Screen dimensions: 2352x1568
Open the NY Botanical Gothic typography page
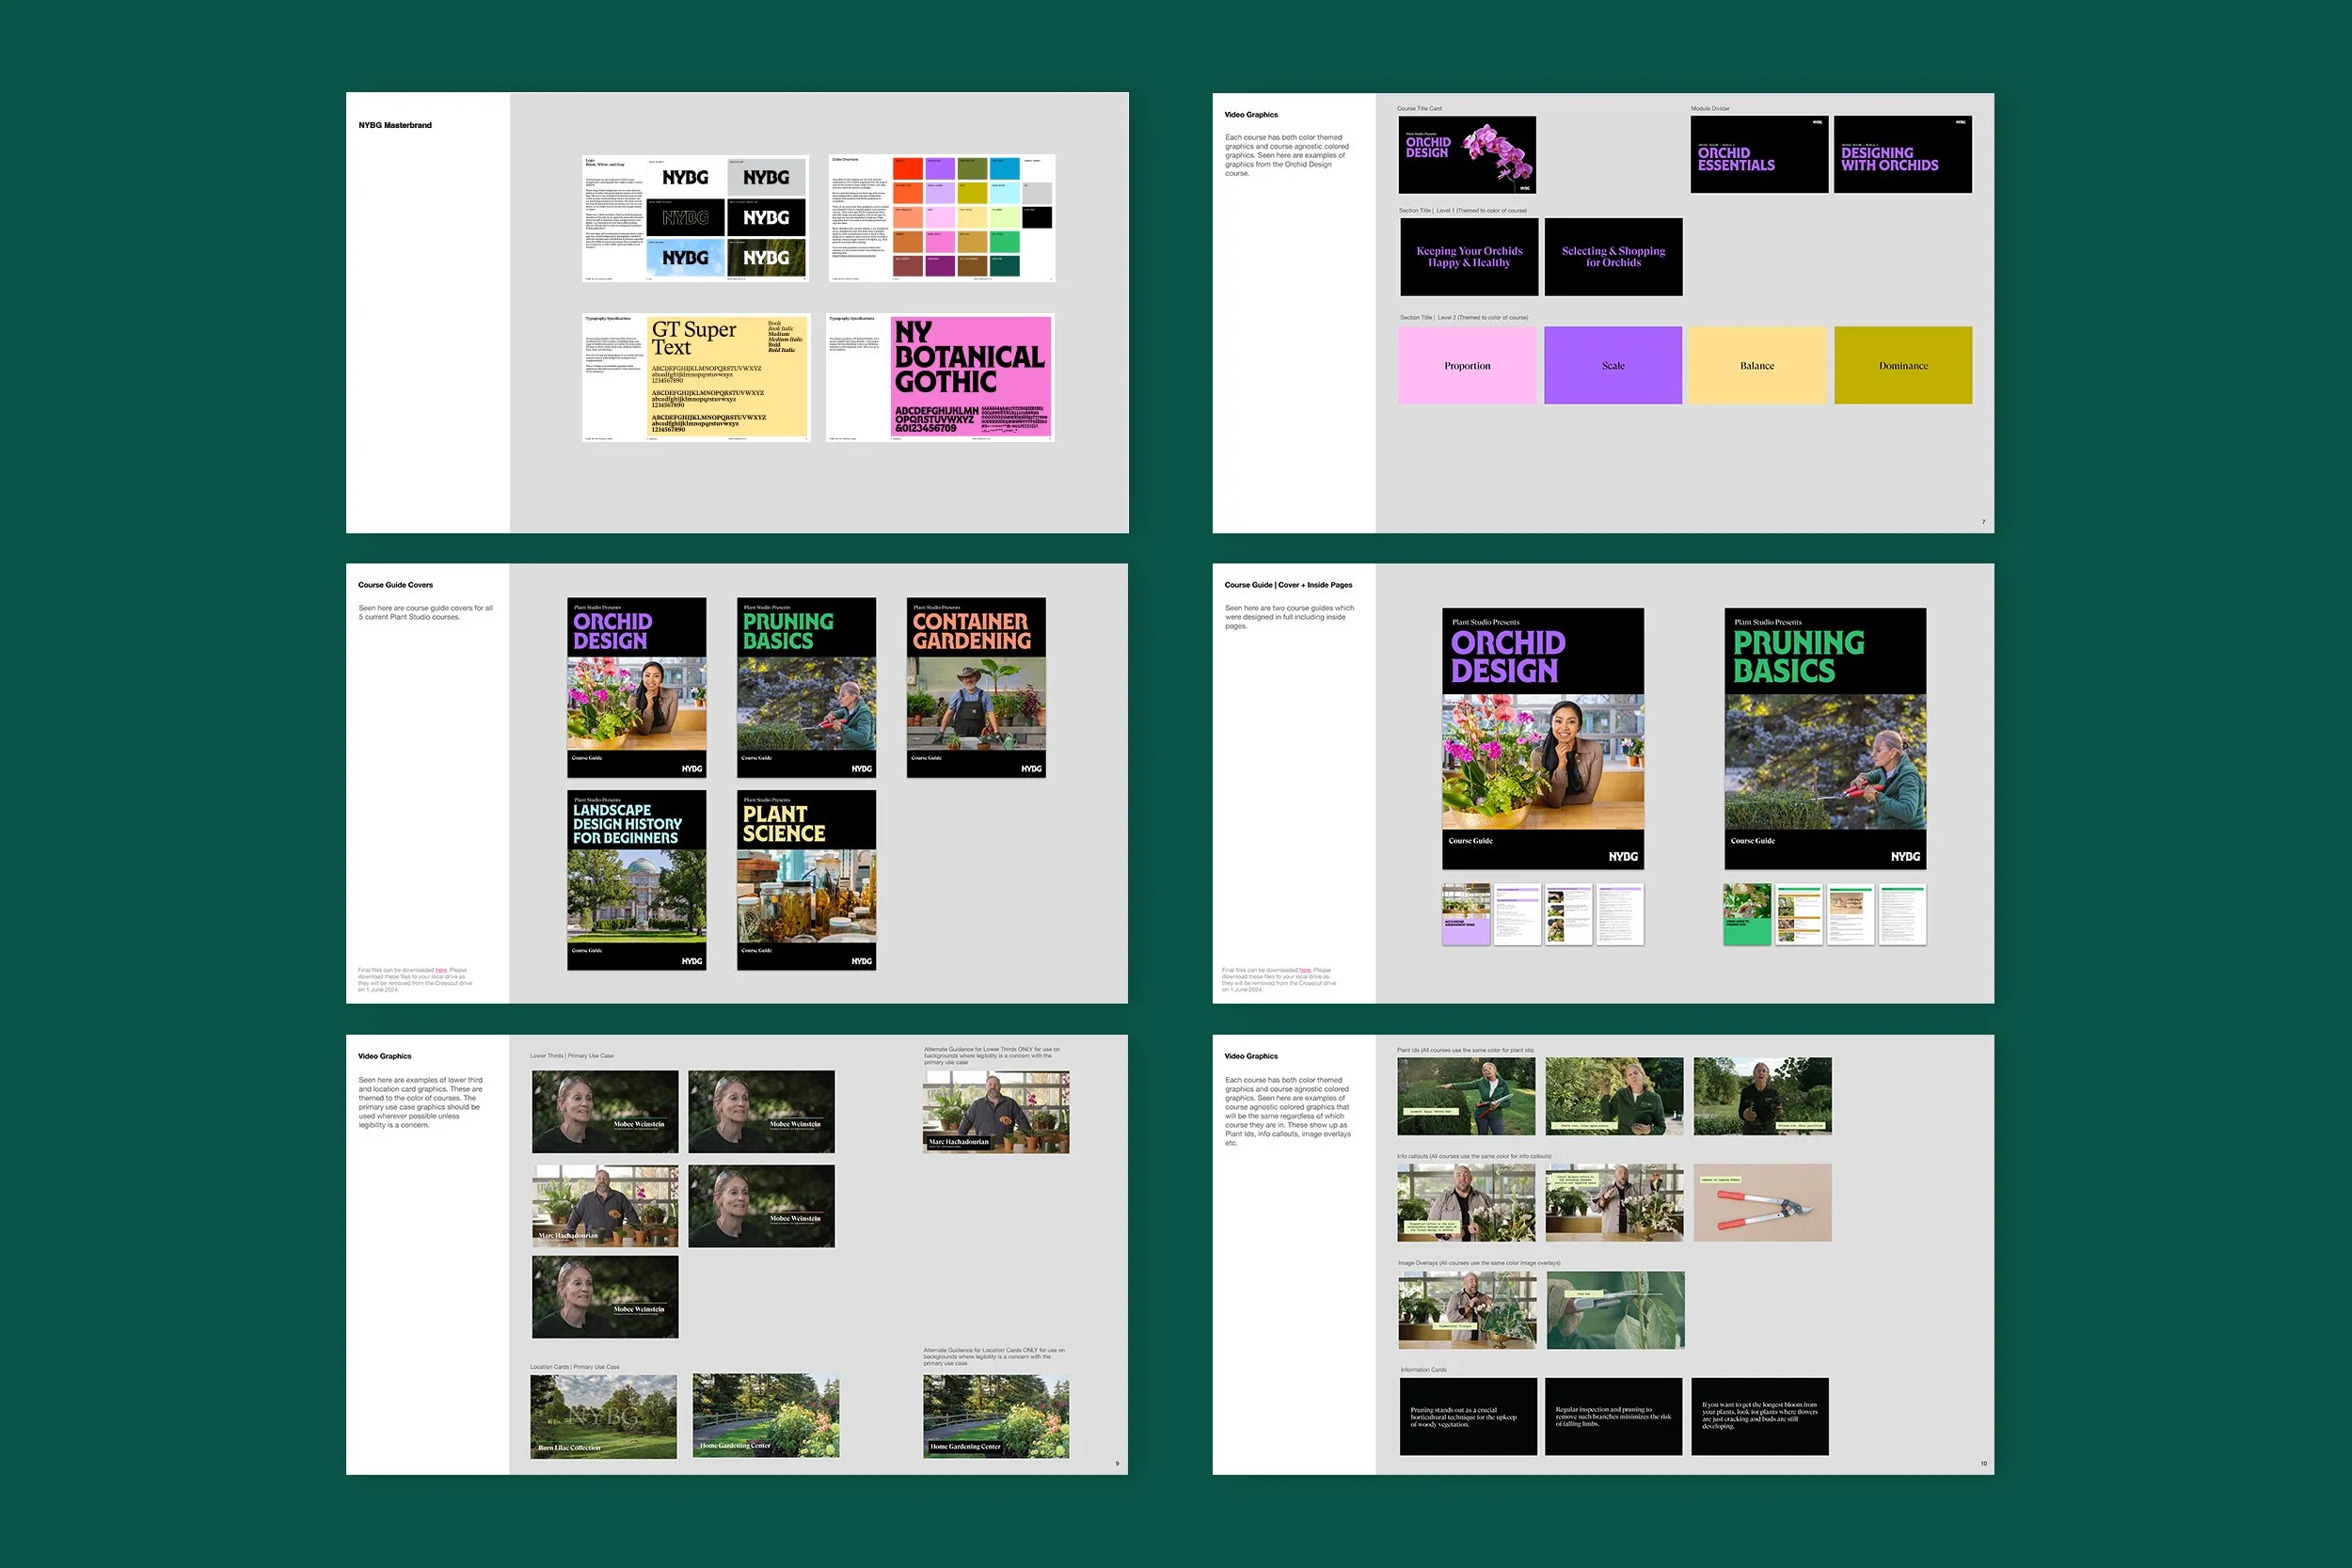click(x=941, y=378)
